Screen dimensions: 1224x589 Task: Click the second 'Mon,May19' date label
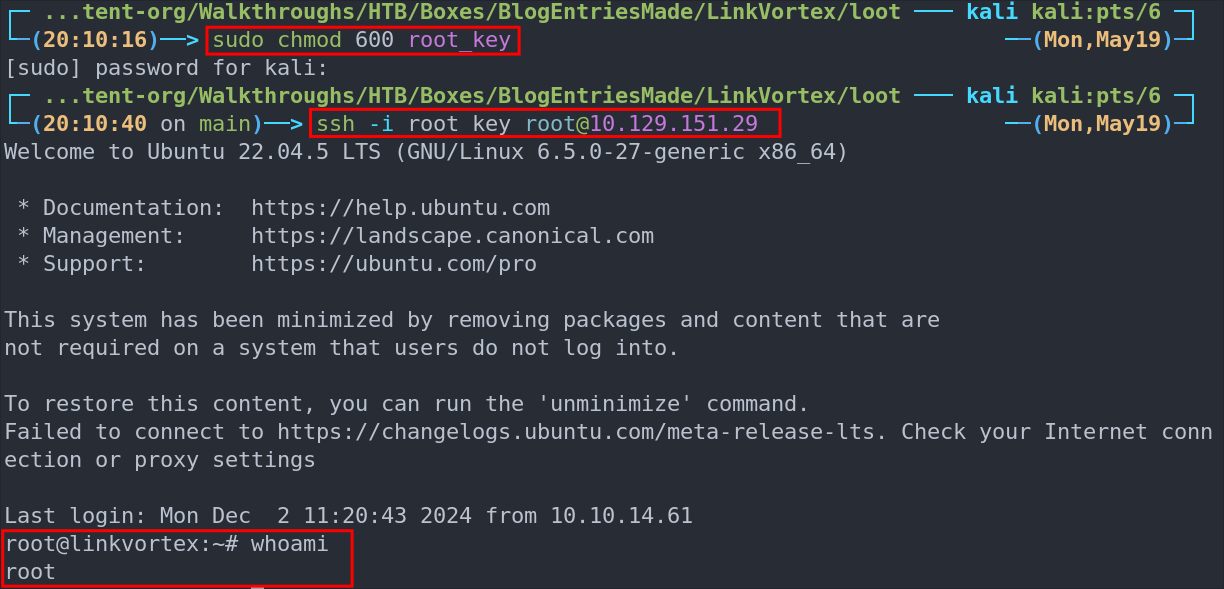(1103, 124)
